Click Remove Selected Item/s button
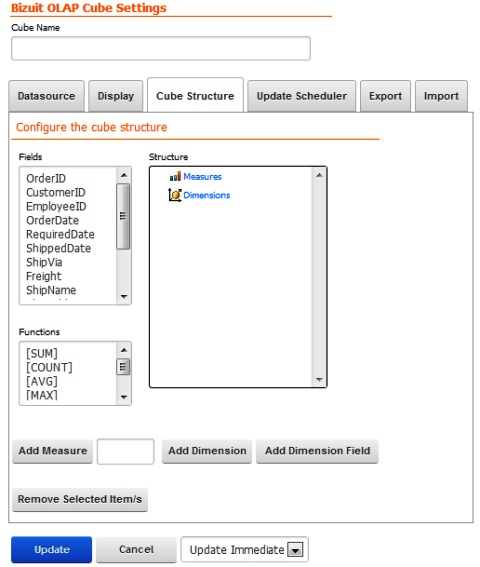Screen dimensions: 480x567 80,499
